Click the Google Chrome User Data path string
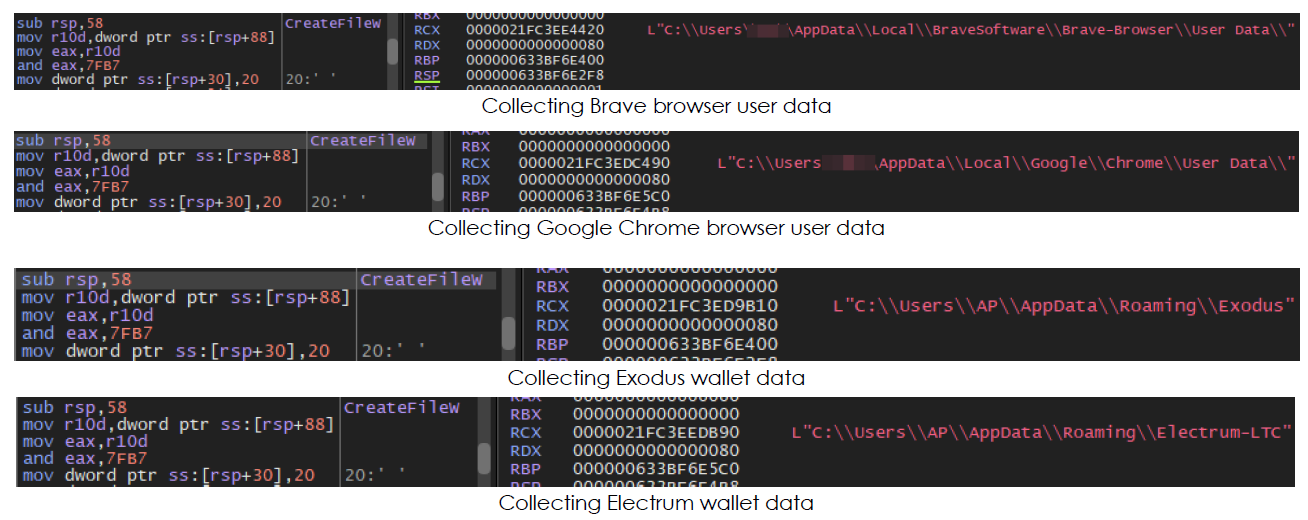 point(1007,163)
